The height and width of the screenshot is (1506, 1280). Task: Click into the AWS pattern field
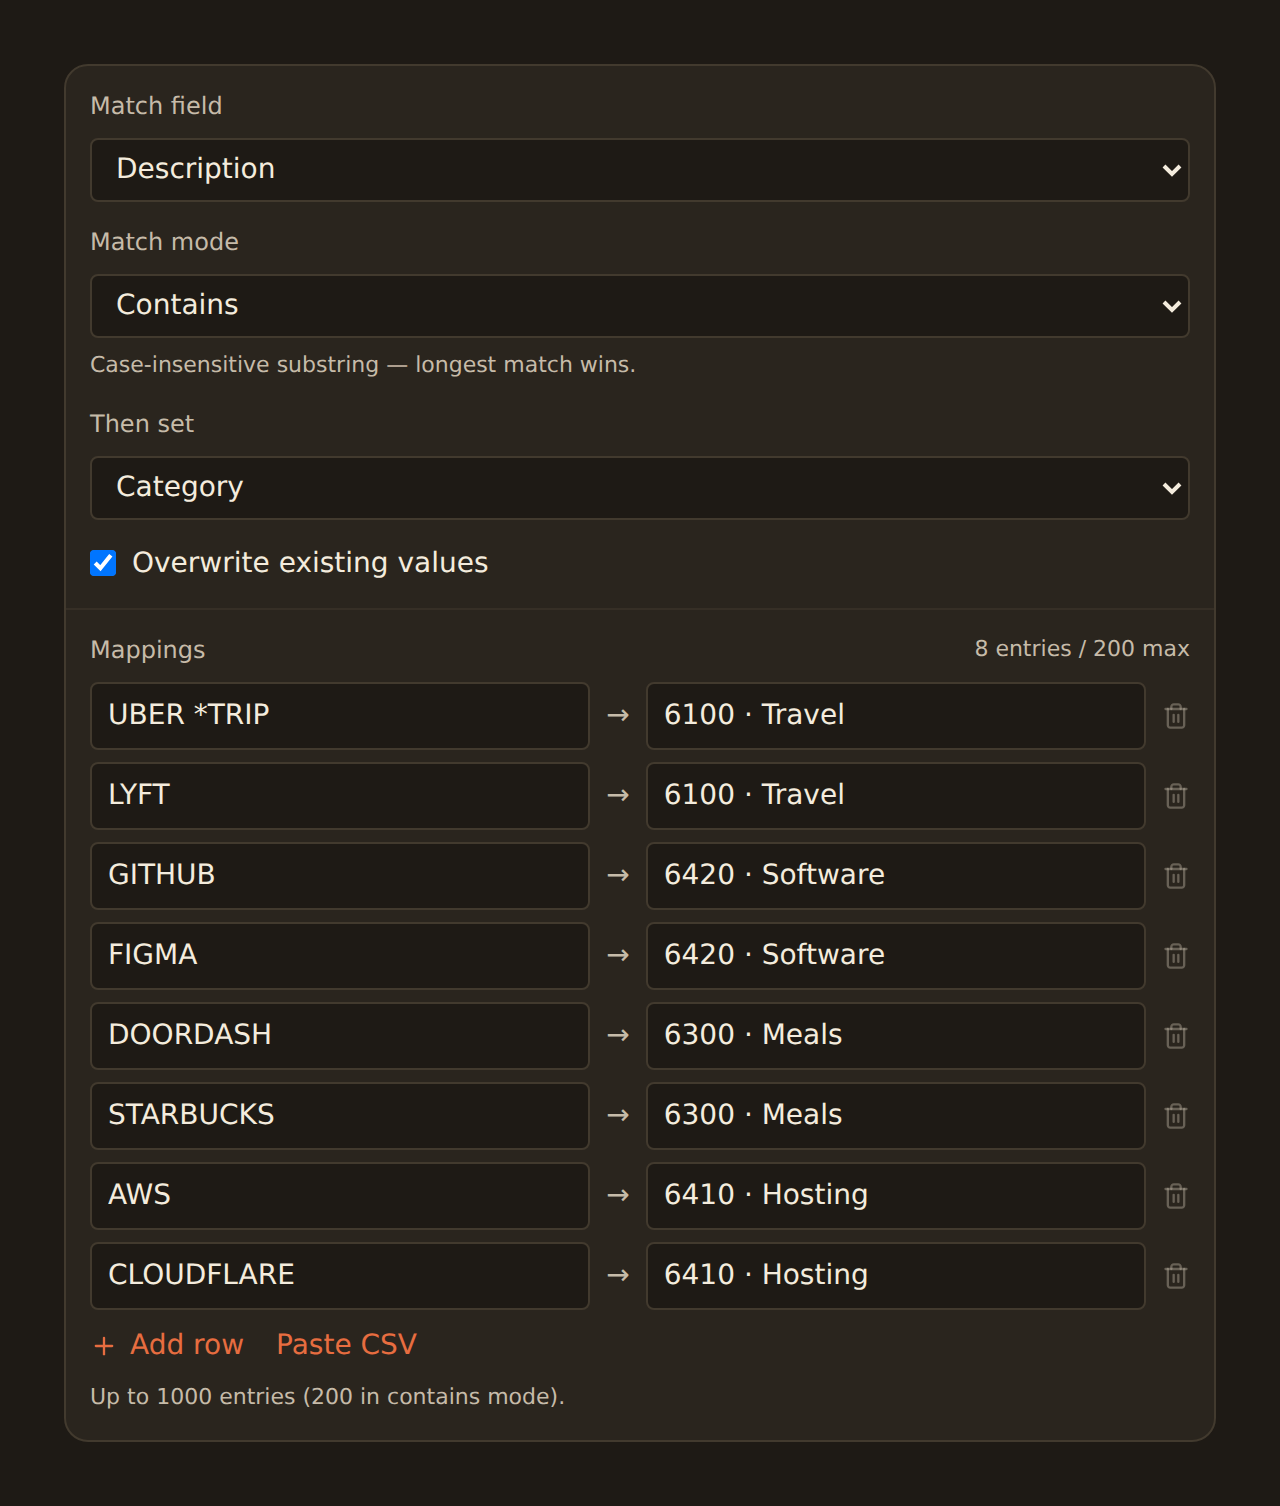click(x=340, y=1196)
